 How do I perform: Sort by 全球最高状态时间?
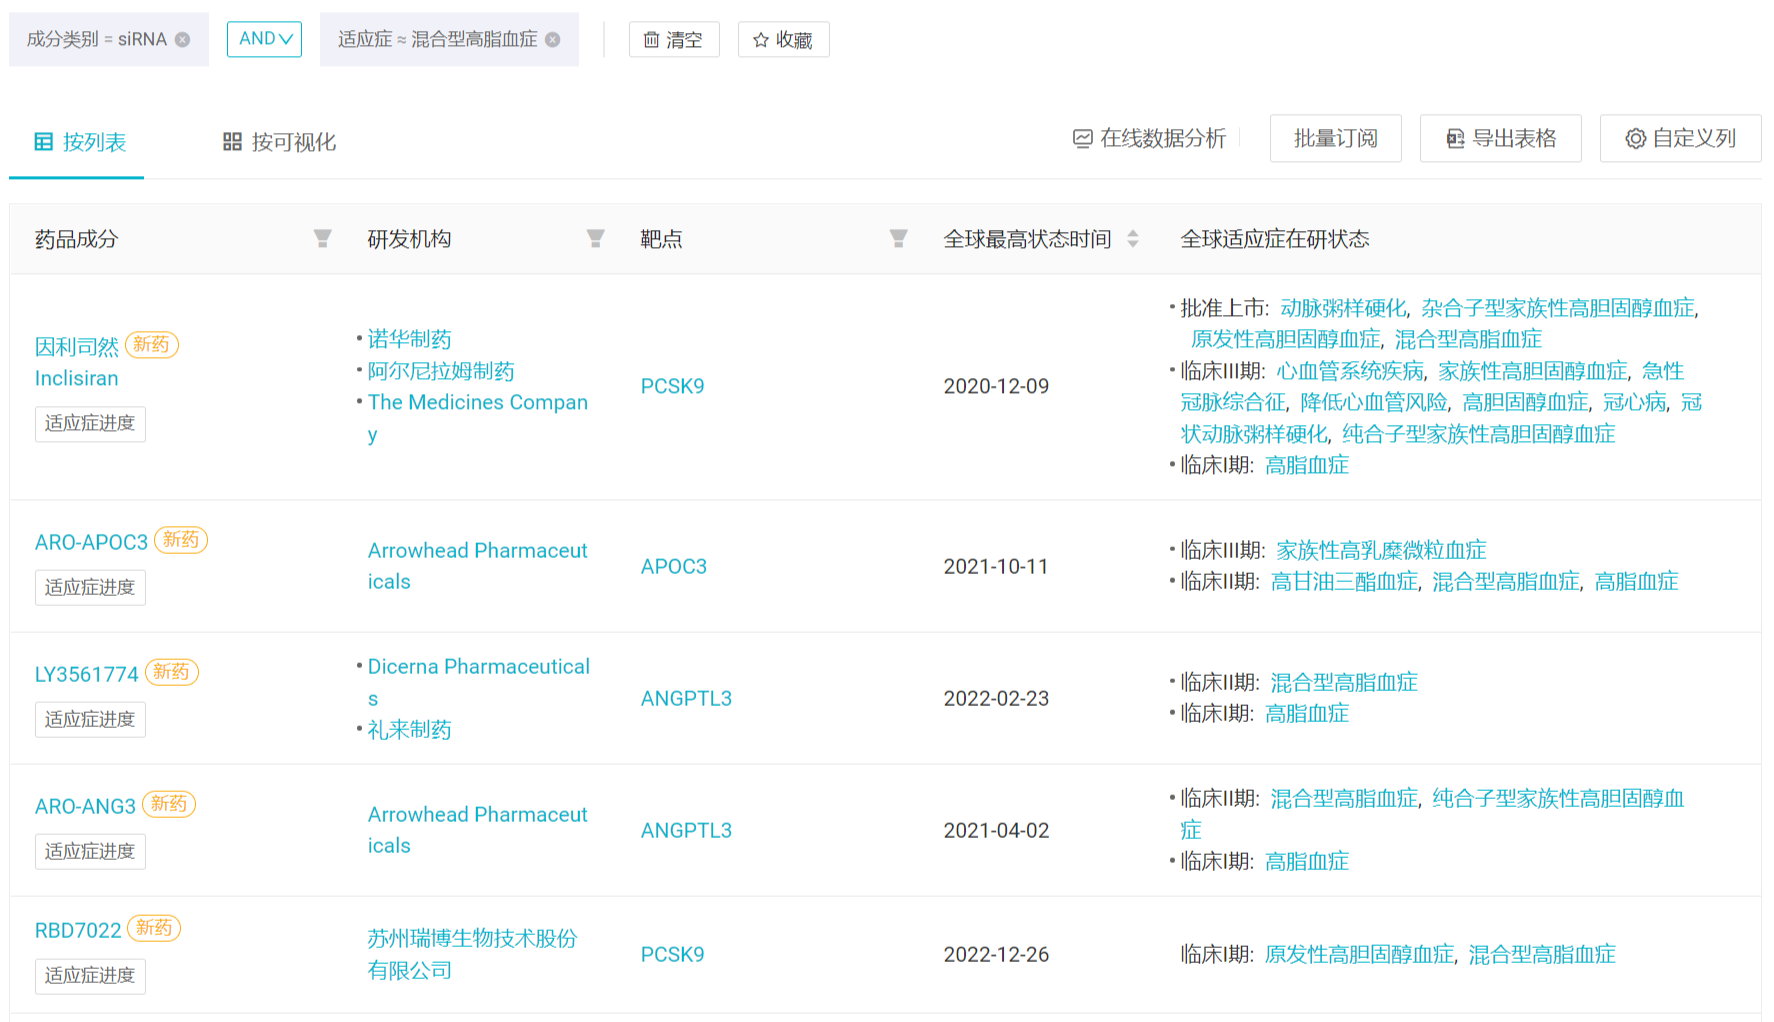point(1132,238)
